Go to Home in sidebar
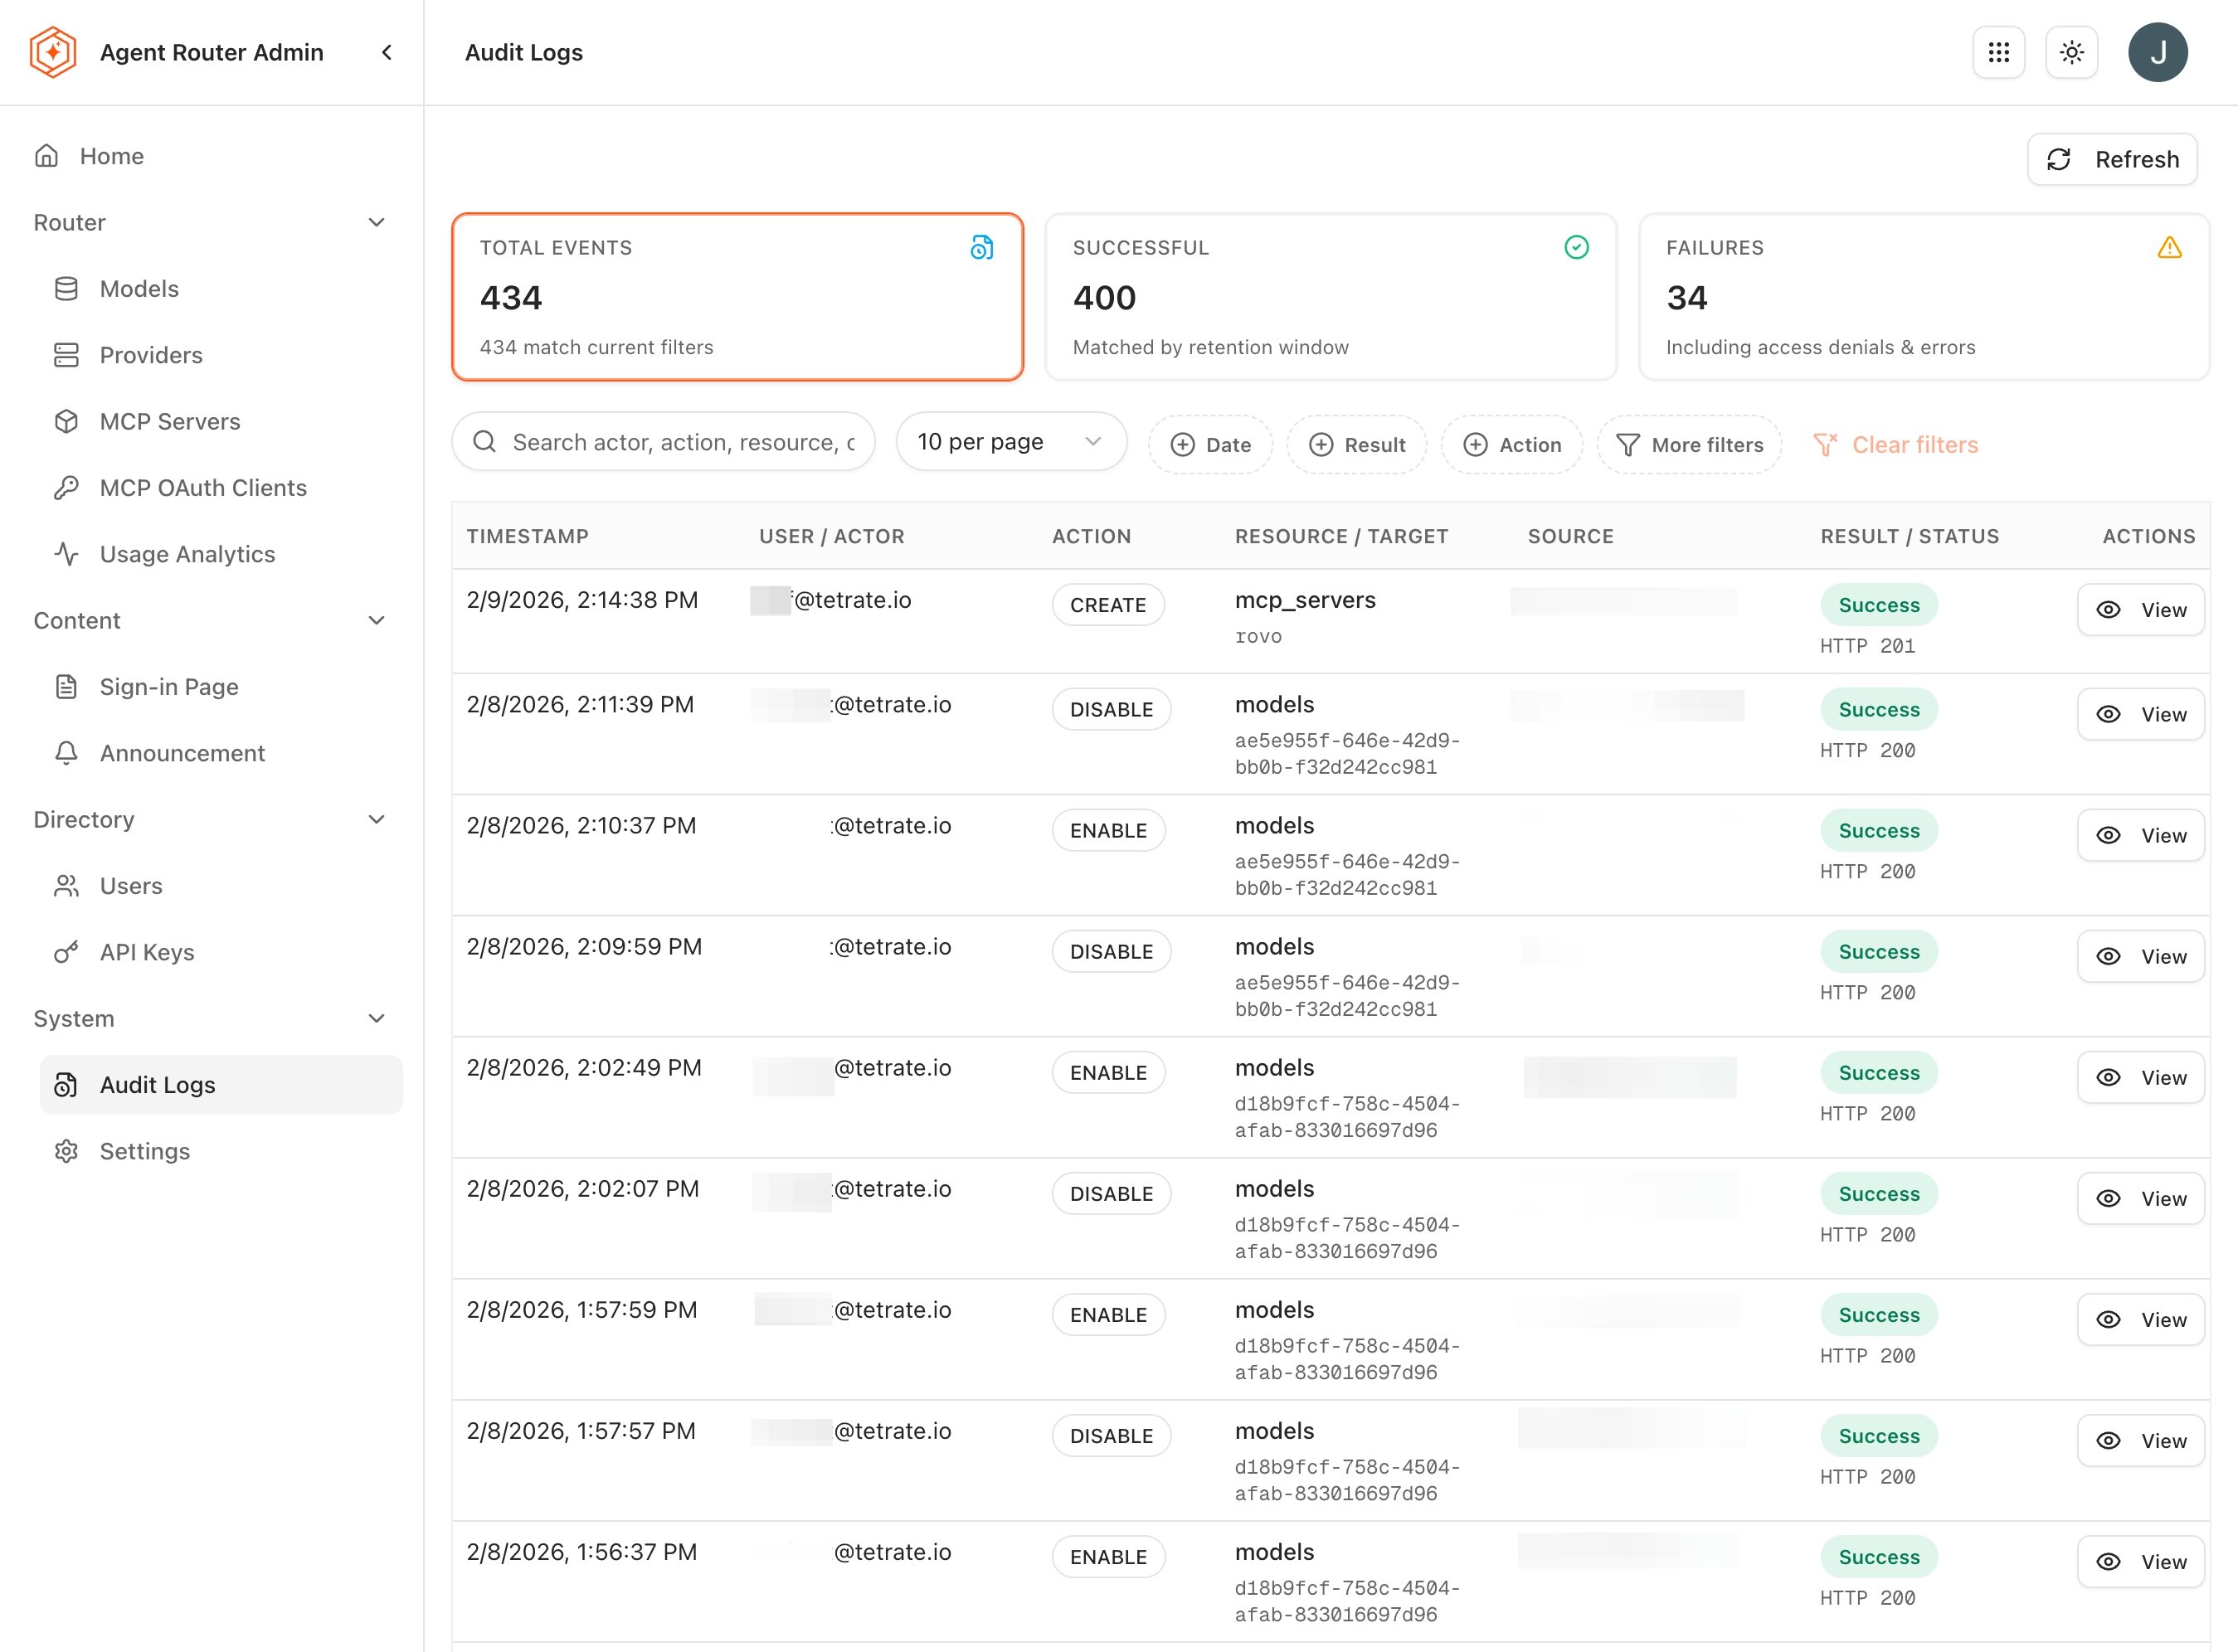 [112, 156]
